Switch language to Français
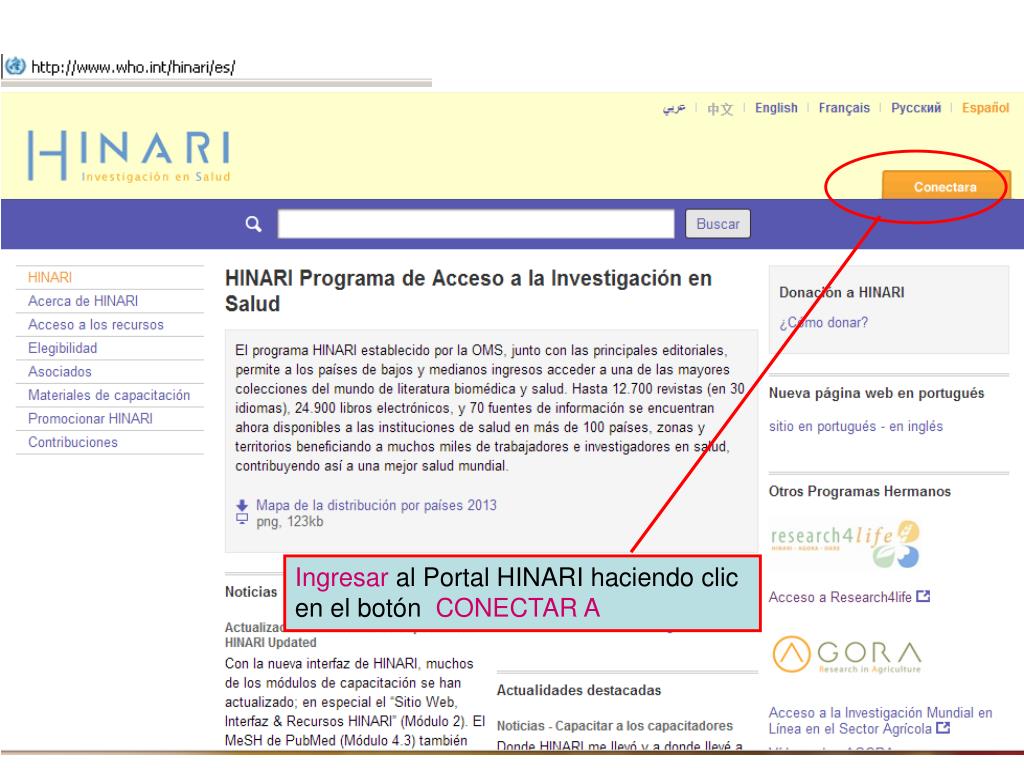 click(844, 108)
